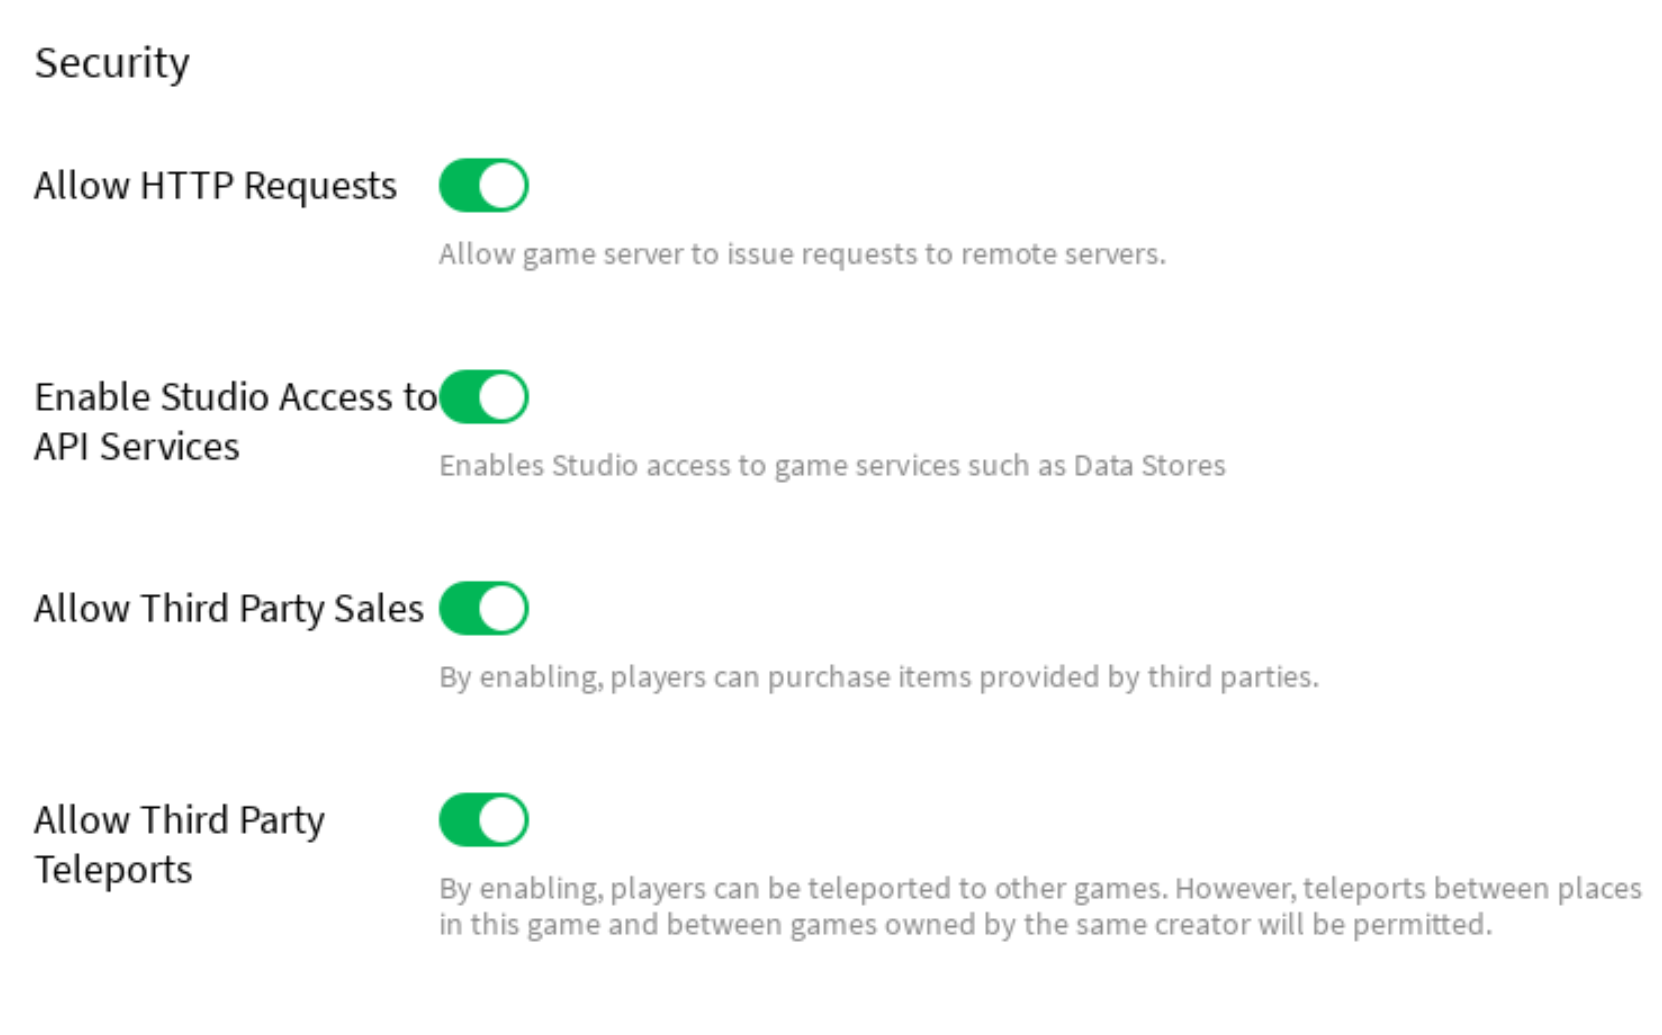Click white knob of Third Party Sales toggle
1662x1035 pixels.
(x=502, y=608)
